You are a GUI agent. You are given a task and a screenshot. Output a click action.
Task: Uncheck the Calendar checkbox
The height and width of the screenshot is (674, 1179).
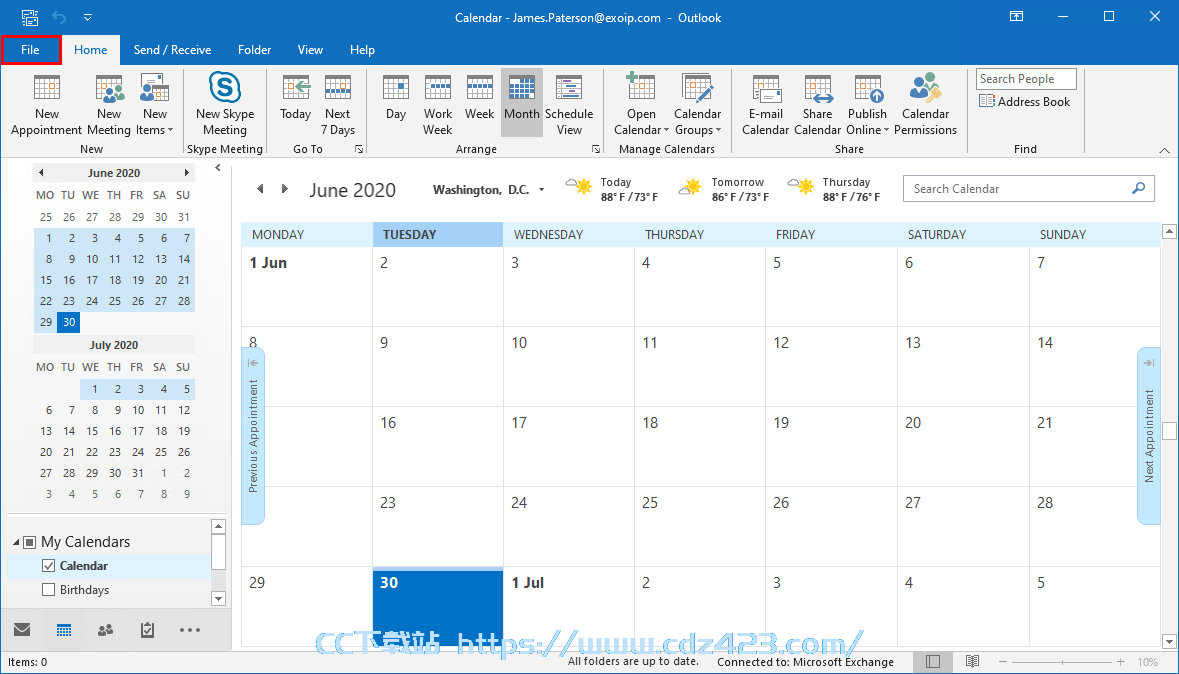point(49,566)
